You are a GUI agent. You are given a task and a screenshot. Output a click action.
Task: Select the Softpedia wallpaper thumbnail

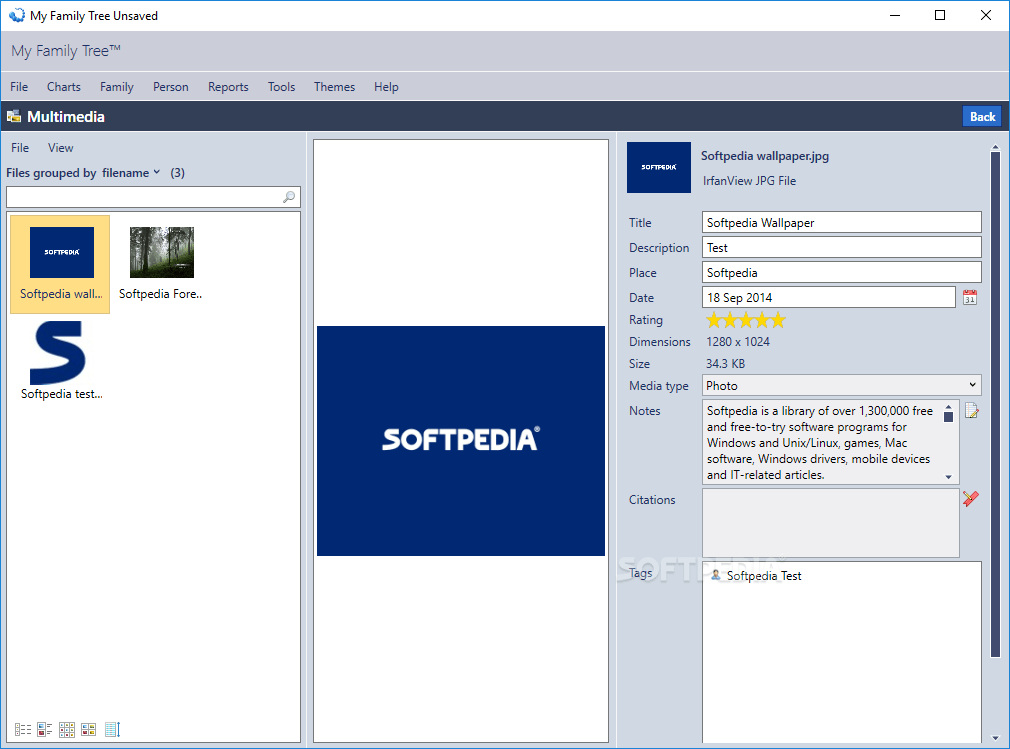pos(61,265)
